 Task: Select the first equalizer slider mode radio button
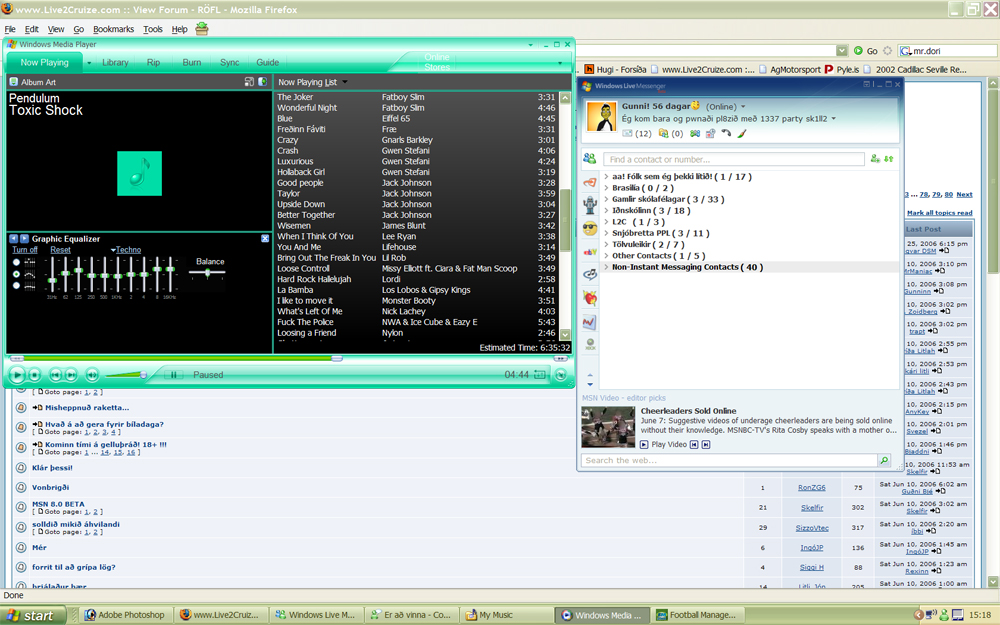pyautogui.click(x=17, y=262)
